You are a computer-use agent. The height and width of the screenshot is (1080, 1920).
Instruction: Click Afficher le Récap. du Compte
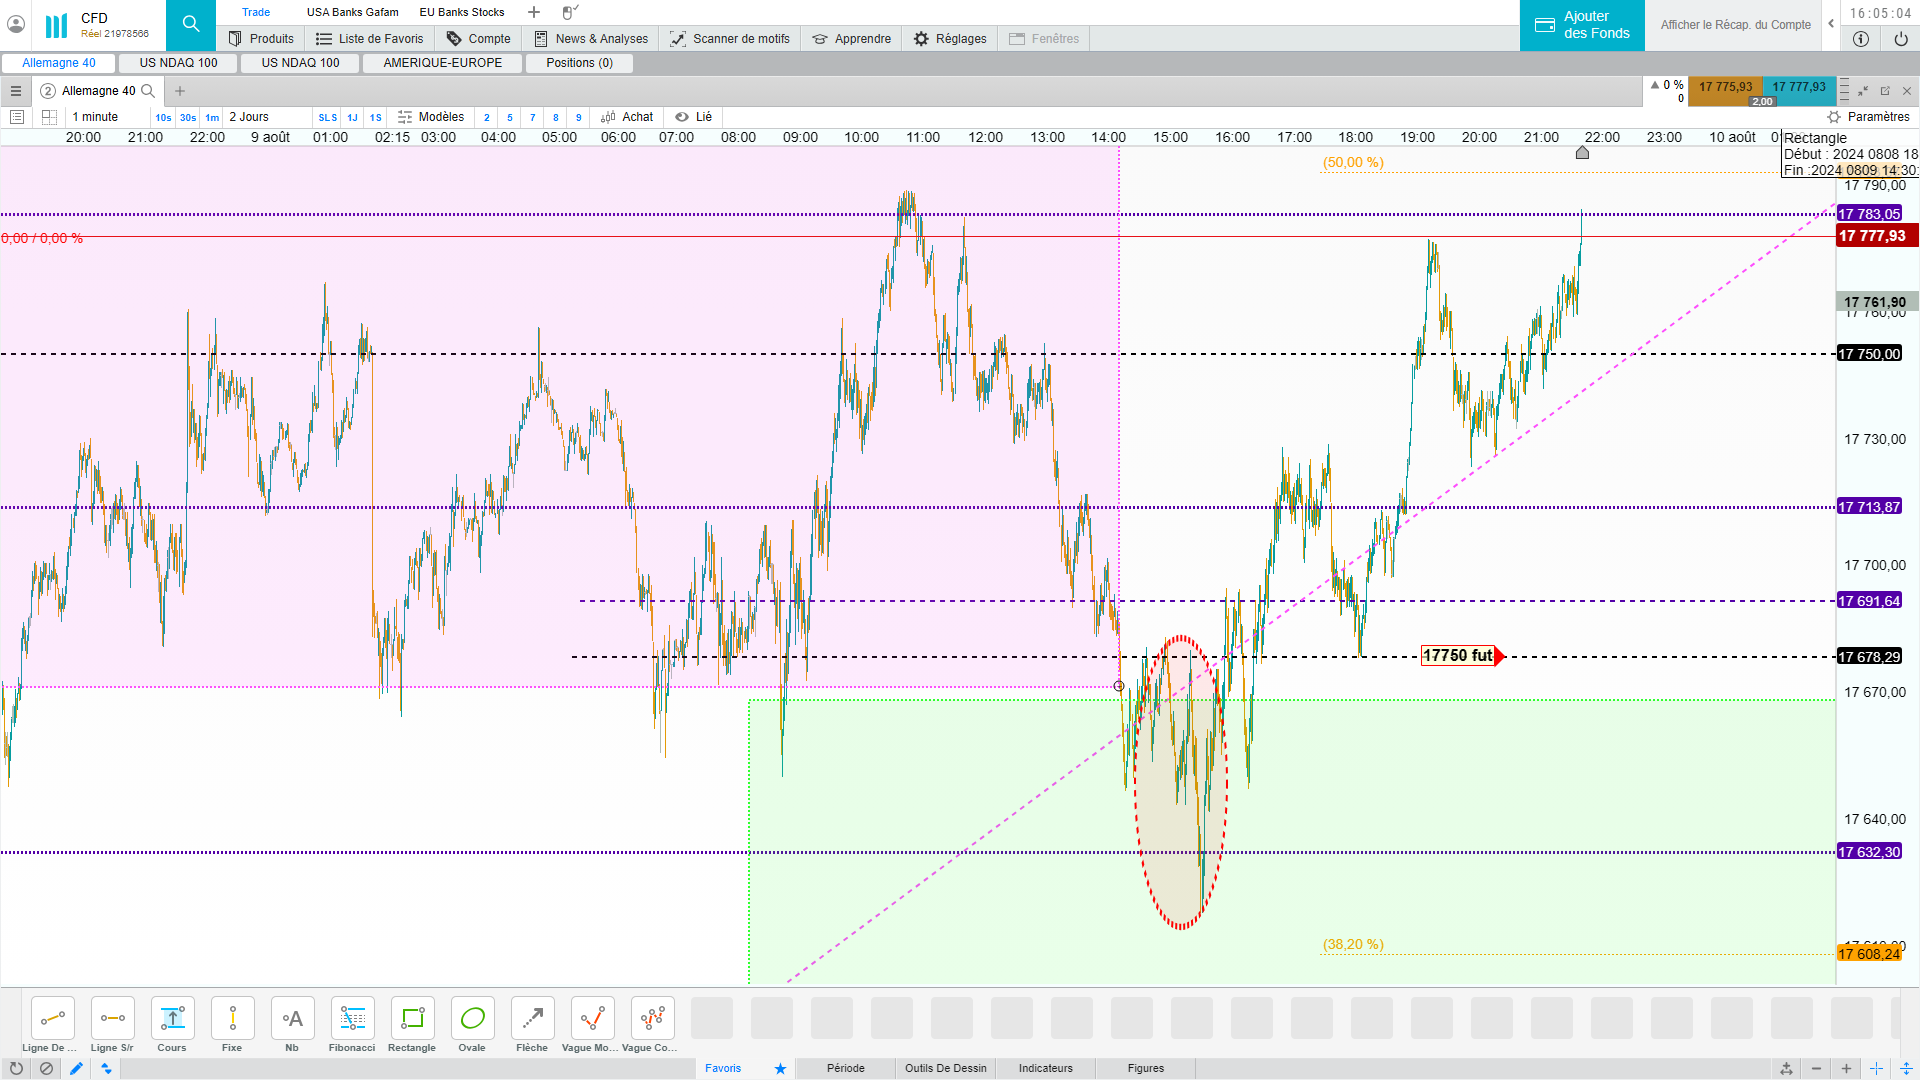(x=1735, y=25)
